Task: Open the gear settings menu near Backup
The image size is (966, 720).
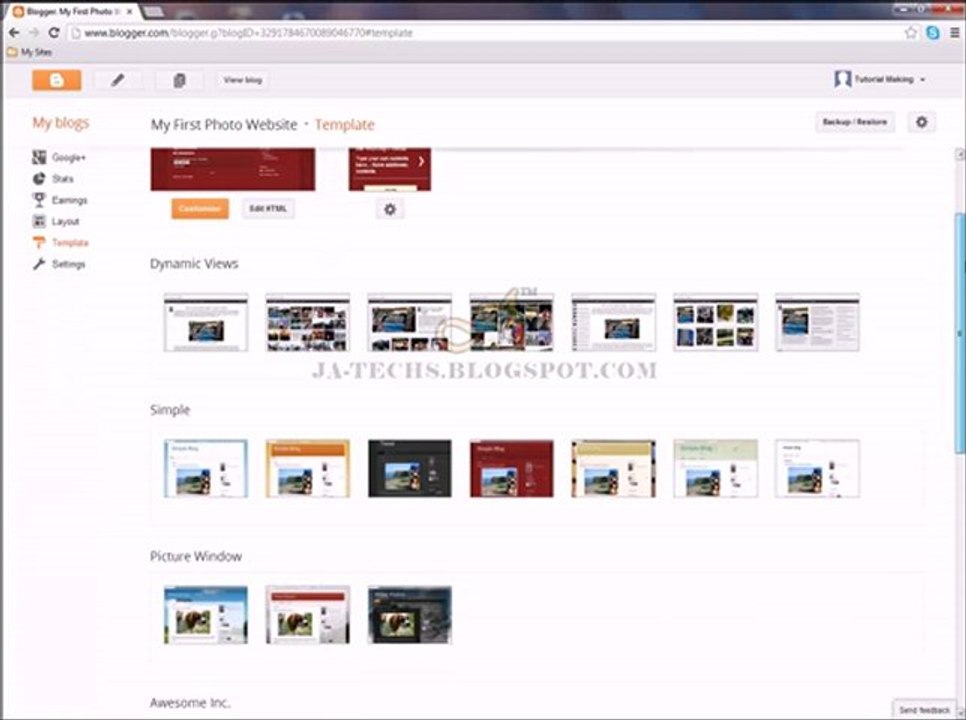Action: (922, 122)
